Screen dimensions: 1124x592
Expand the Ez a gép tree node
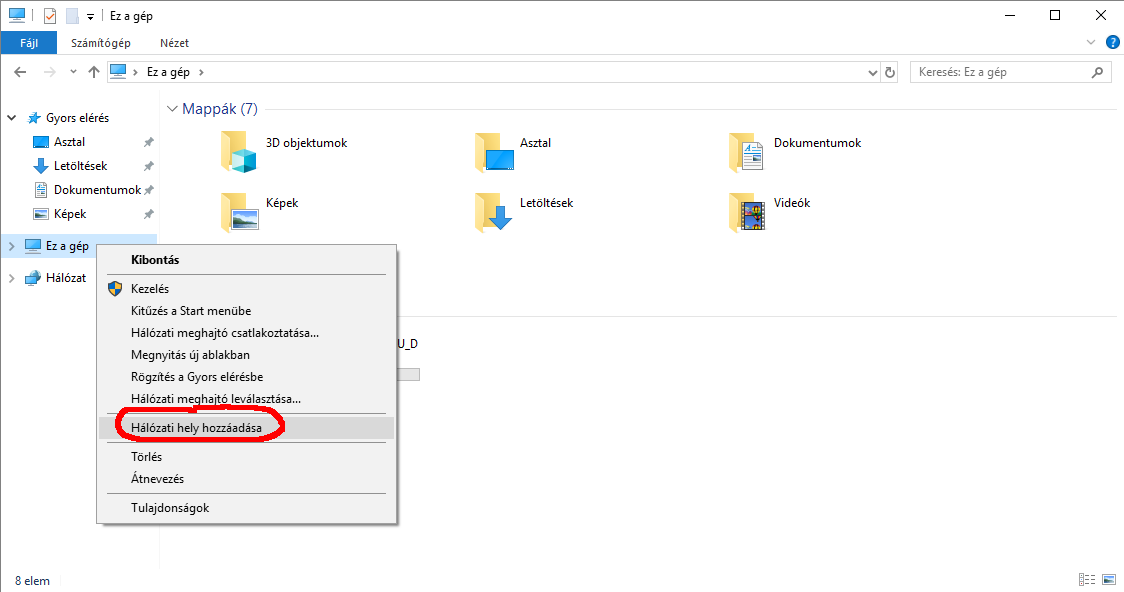click(x=11, y=246)
